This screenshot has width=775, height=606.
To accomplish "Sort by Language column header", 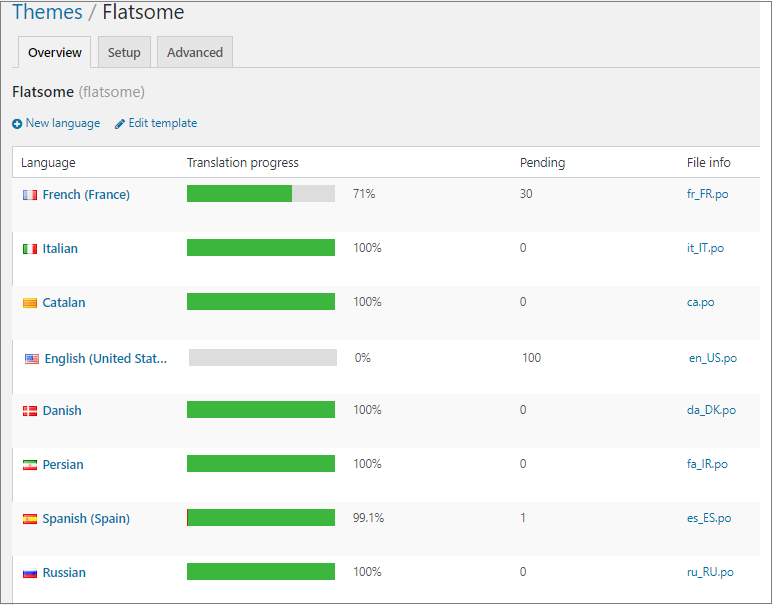I will click(x=48, y=163).
